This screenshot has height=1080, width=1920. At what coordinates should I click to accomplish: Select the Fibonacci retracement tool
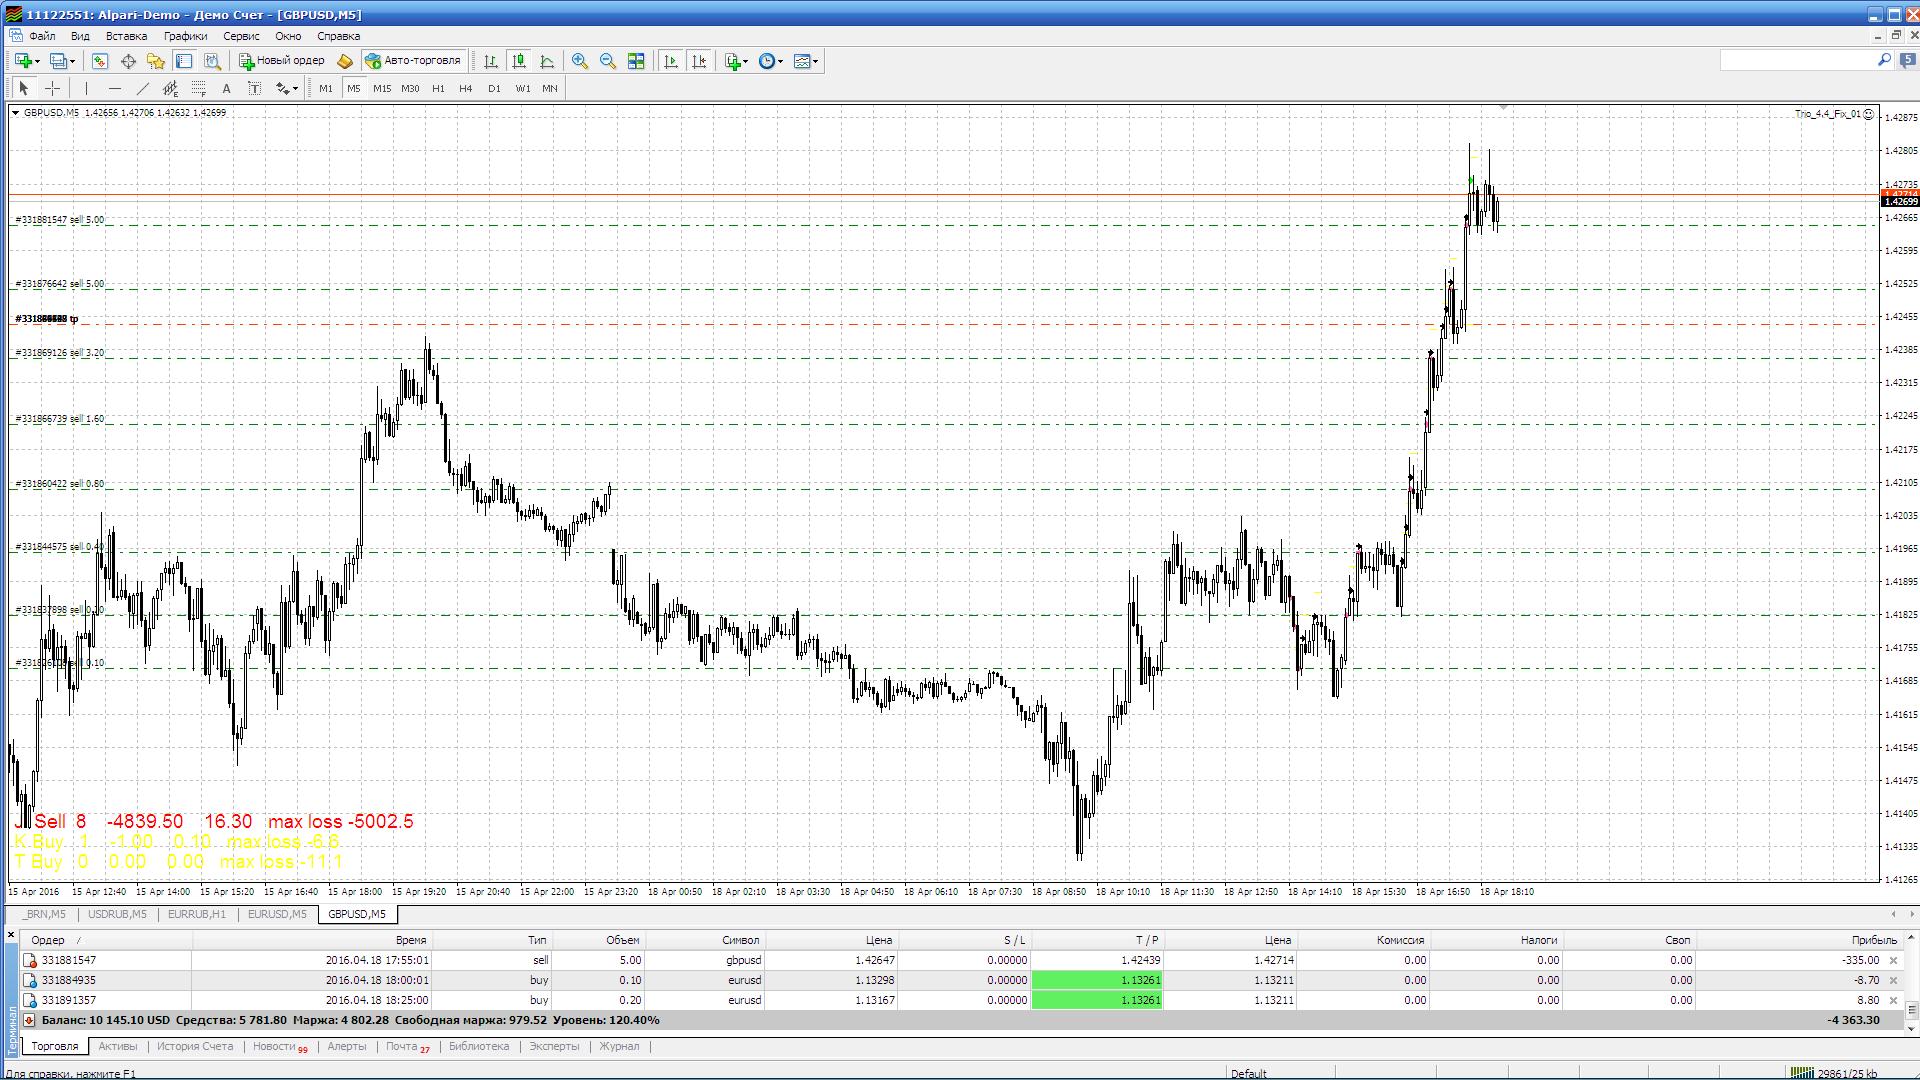pos(199,88)
